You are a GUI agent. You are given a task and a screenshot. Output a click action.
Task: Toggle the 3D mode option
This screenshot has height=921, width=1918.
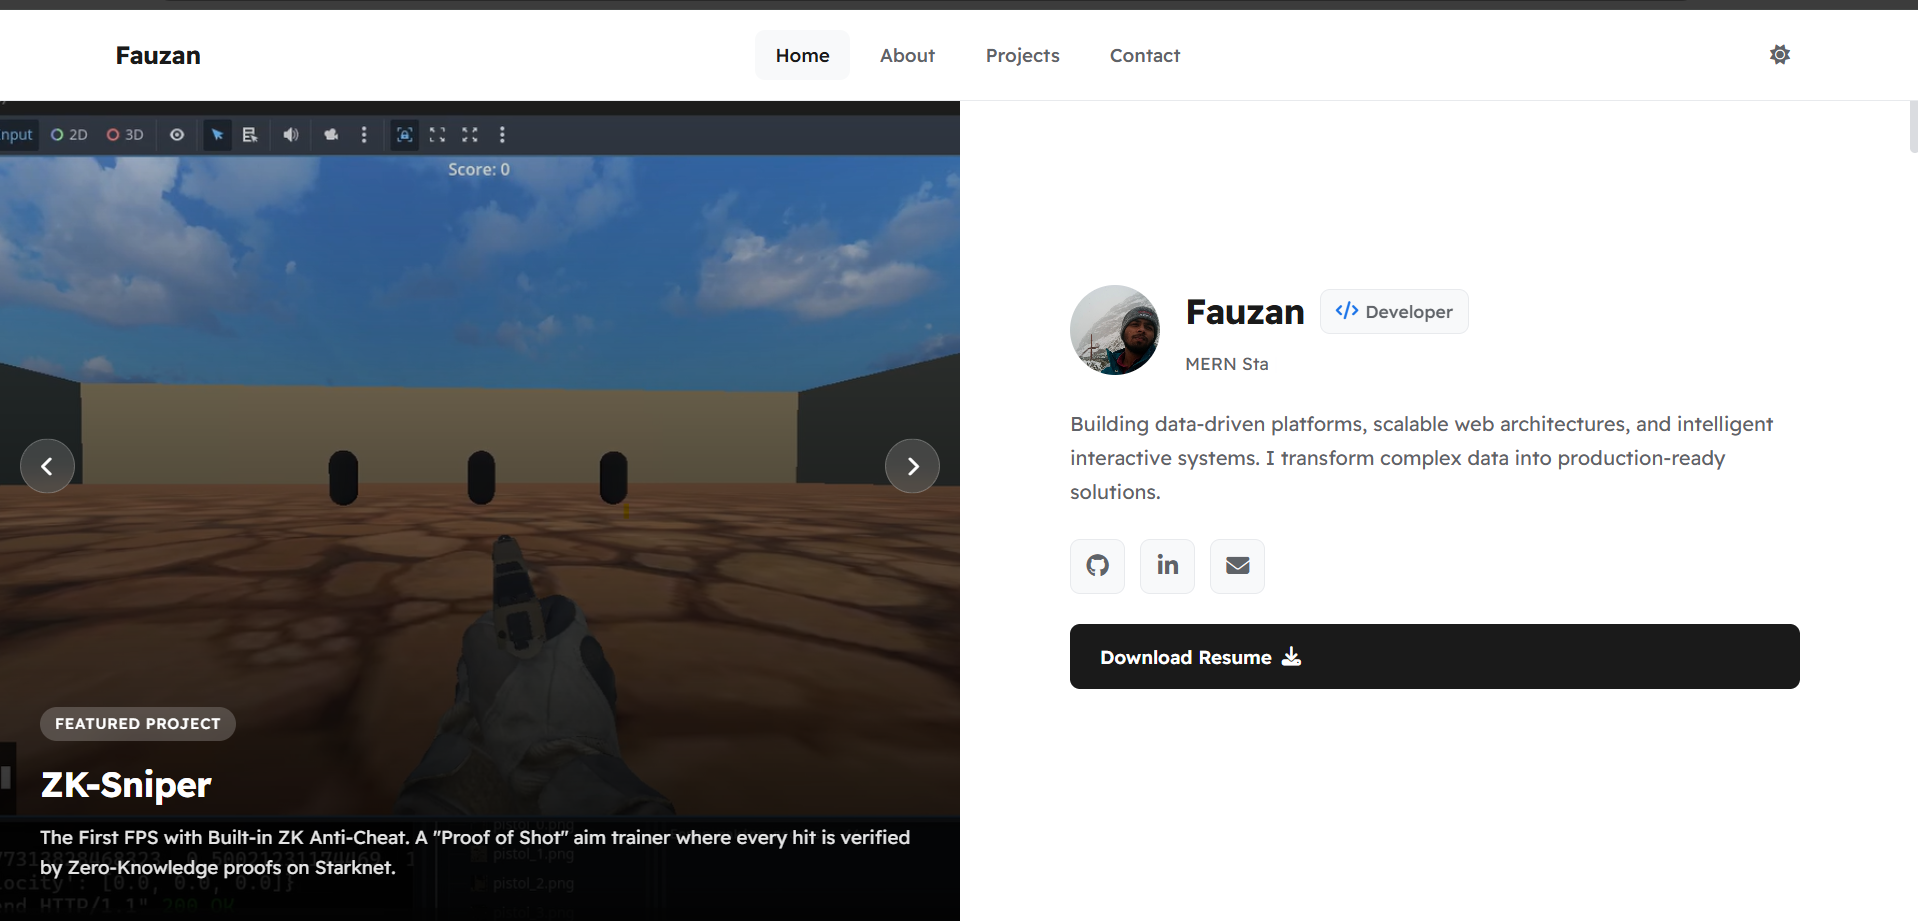[125, 135]
